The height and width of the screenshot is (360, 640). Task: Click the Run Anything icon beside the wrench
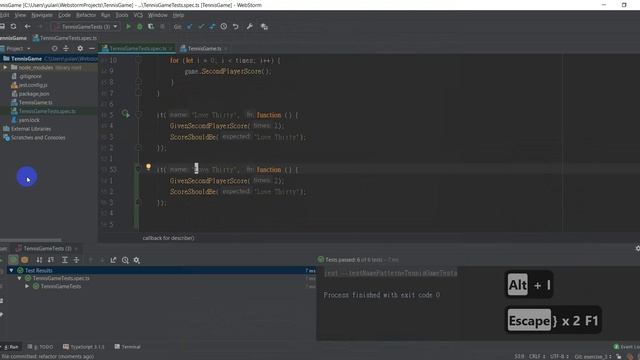point(264,27)
